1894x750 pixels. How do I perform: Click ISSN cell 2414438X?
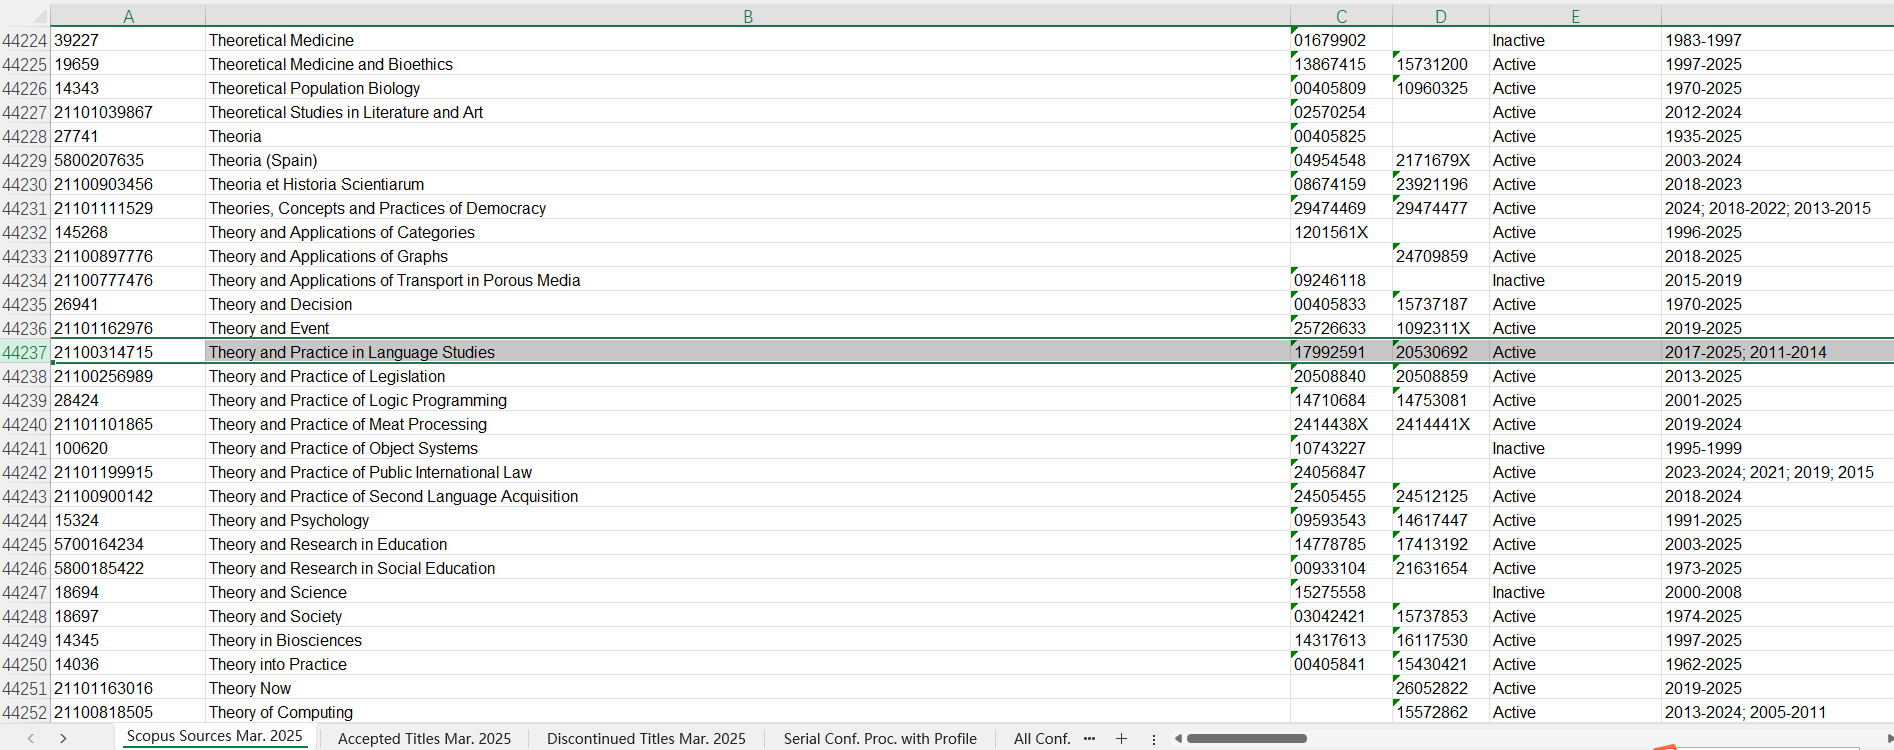(x=1330, y=425)
